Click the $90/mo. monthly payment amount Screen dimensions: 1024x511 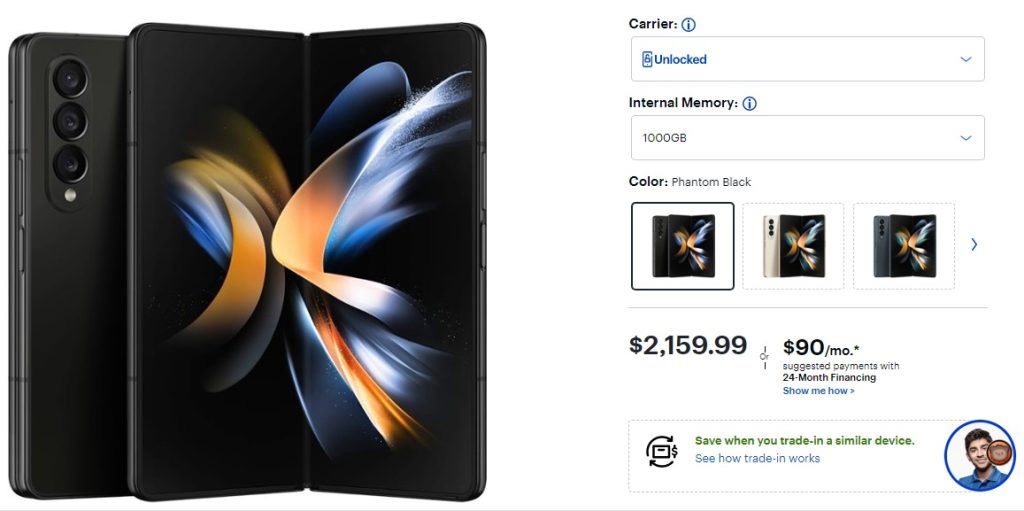pos(821,348)
